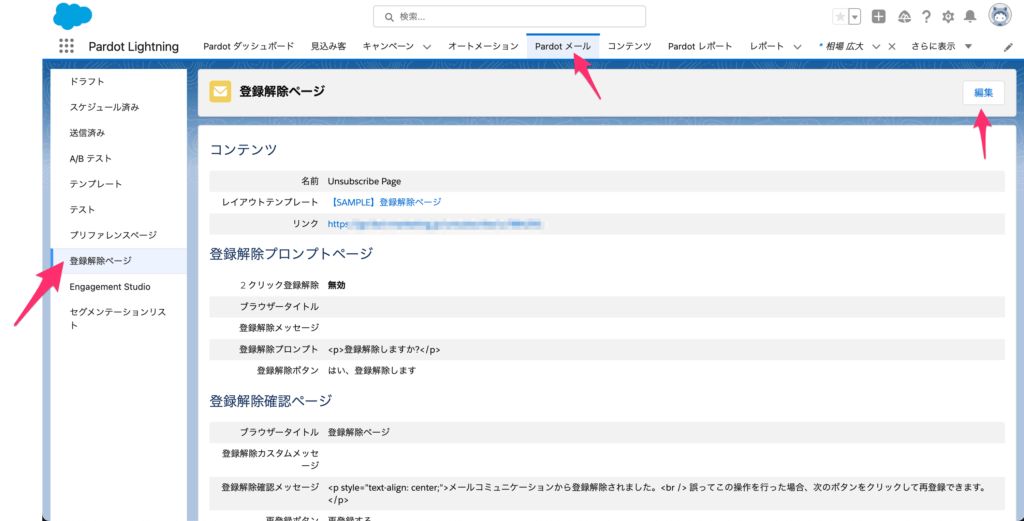Open the さらに表示 overflow menu

[941, 46]
